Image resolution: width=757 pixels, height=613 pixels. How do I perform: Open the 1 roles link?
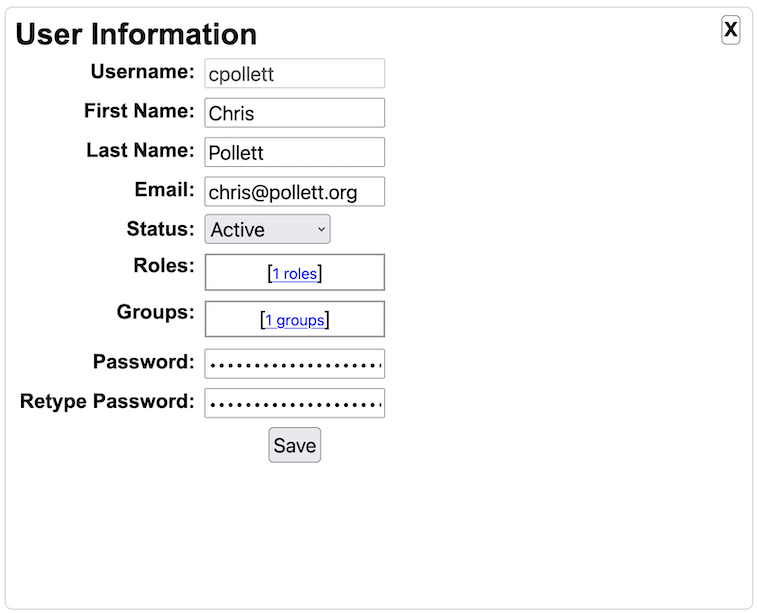294,274
